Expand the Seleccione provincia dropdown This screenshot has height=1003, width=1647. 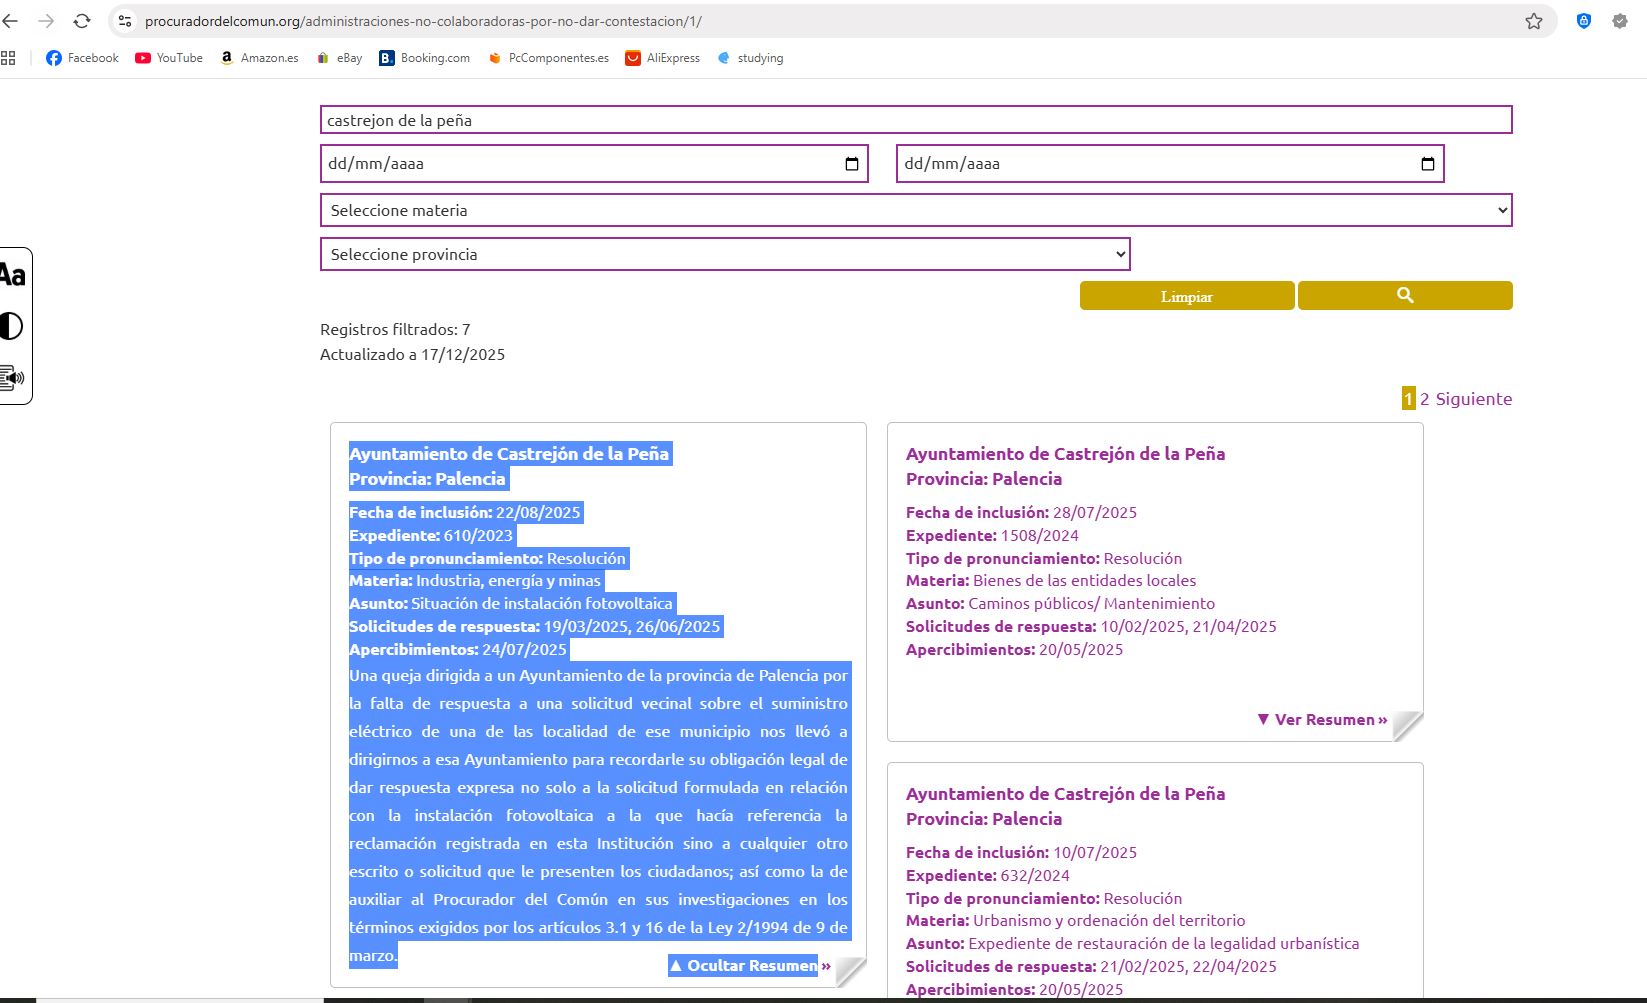[724, 254]
